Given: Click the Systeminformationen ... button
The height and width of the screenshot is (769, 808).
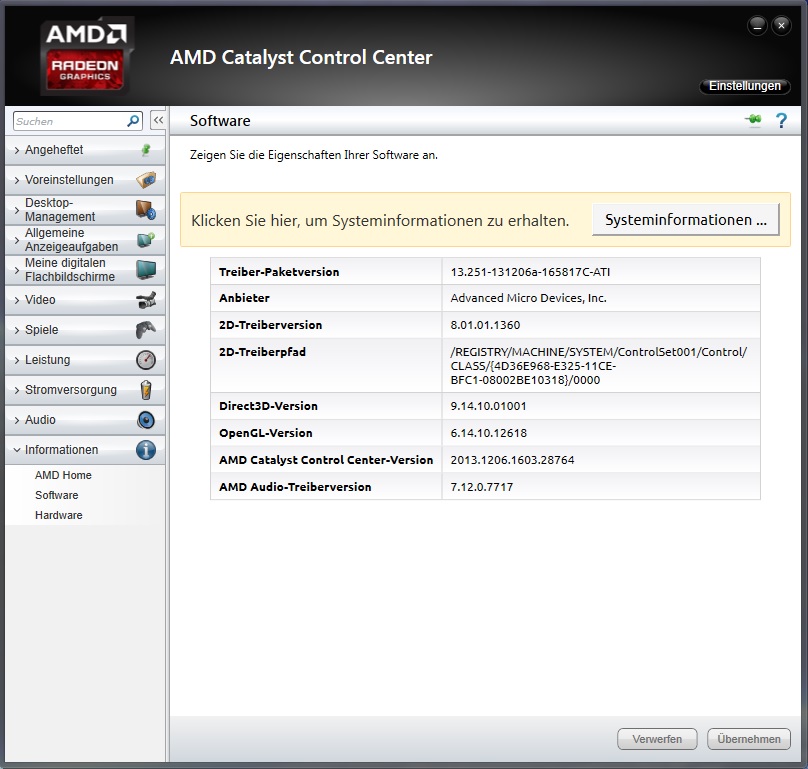Looking at the screenshot, I should point(685,220).
